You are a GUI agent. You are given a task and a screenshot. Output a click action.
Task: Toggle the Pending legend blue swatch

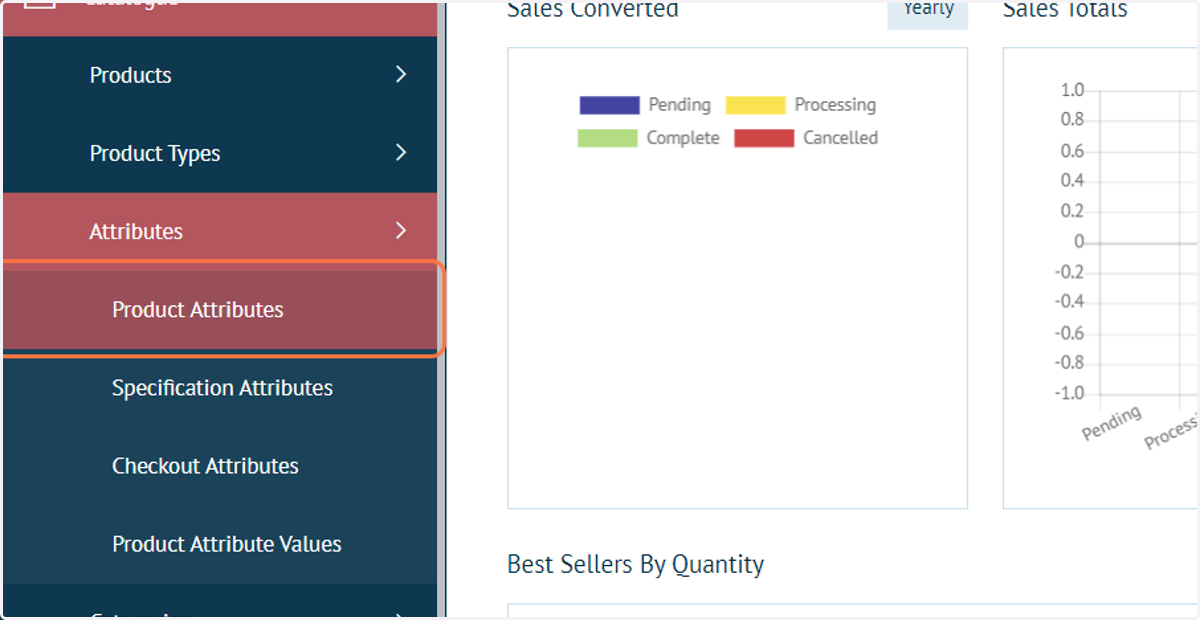609,105
